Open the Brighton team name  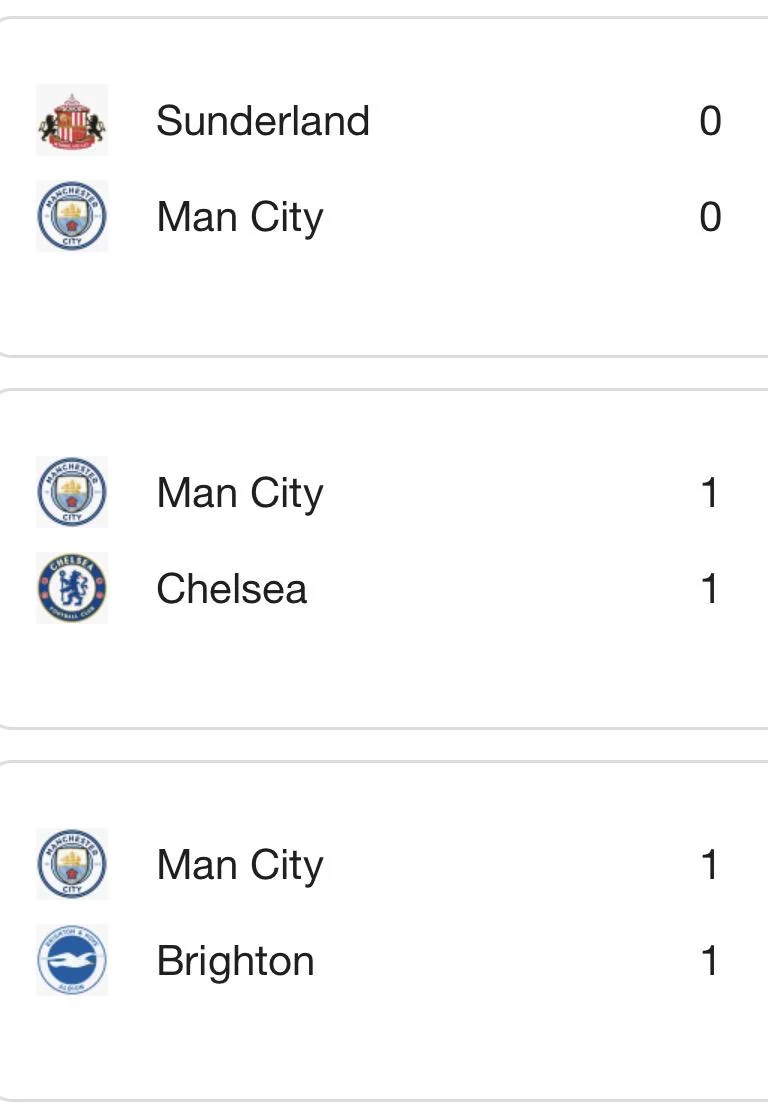click(x=236, y=961)
